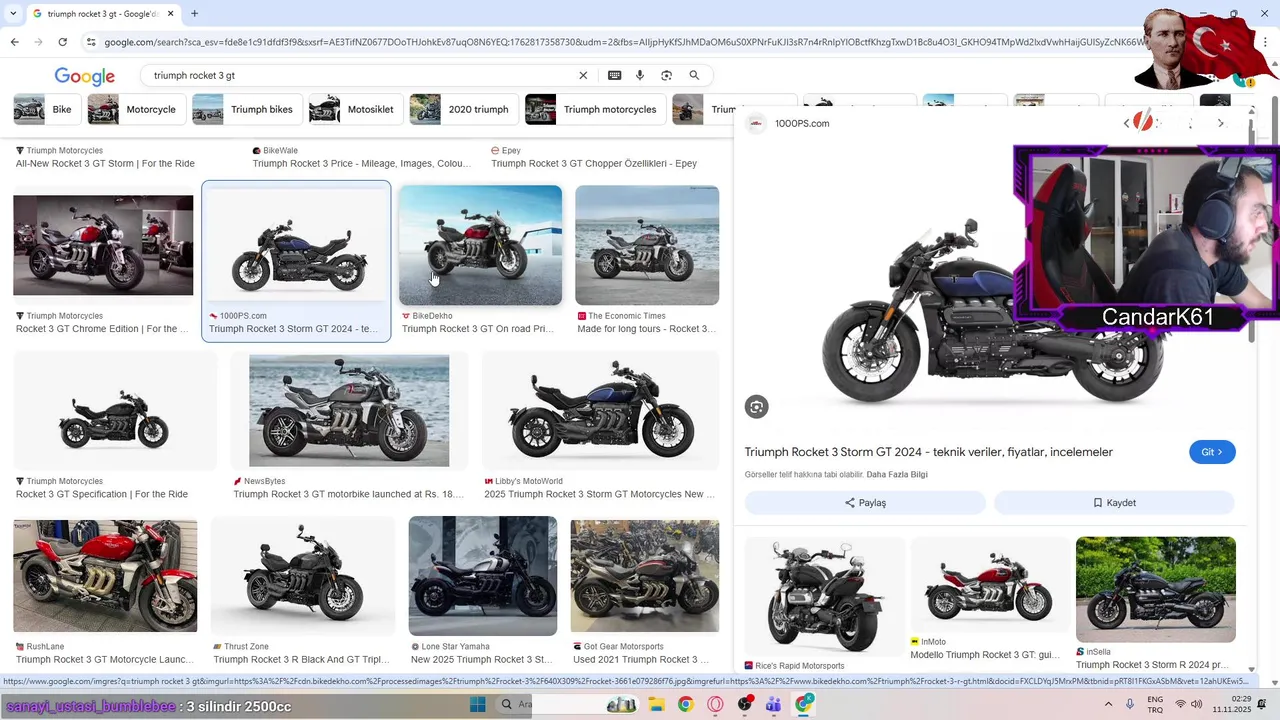Open the Libby's MotoWorld thumbnail
This screenshot has width=1280, height=720.
click(x=600, y=410)
